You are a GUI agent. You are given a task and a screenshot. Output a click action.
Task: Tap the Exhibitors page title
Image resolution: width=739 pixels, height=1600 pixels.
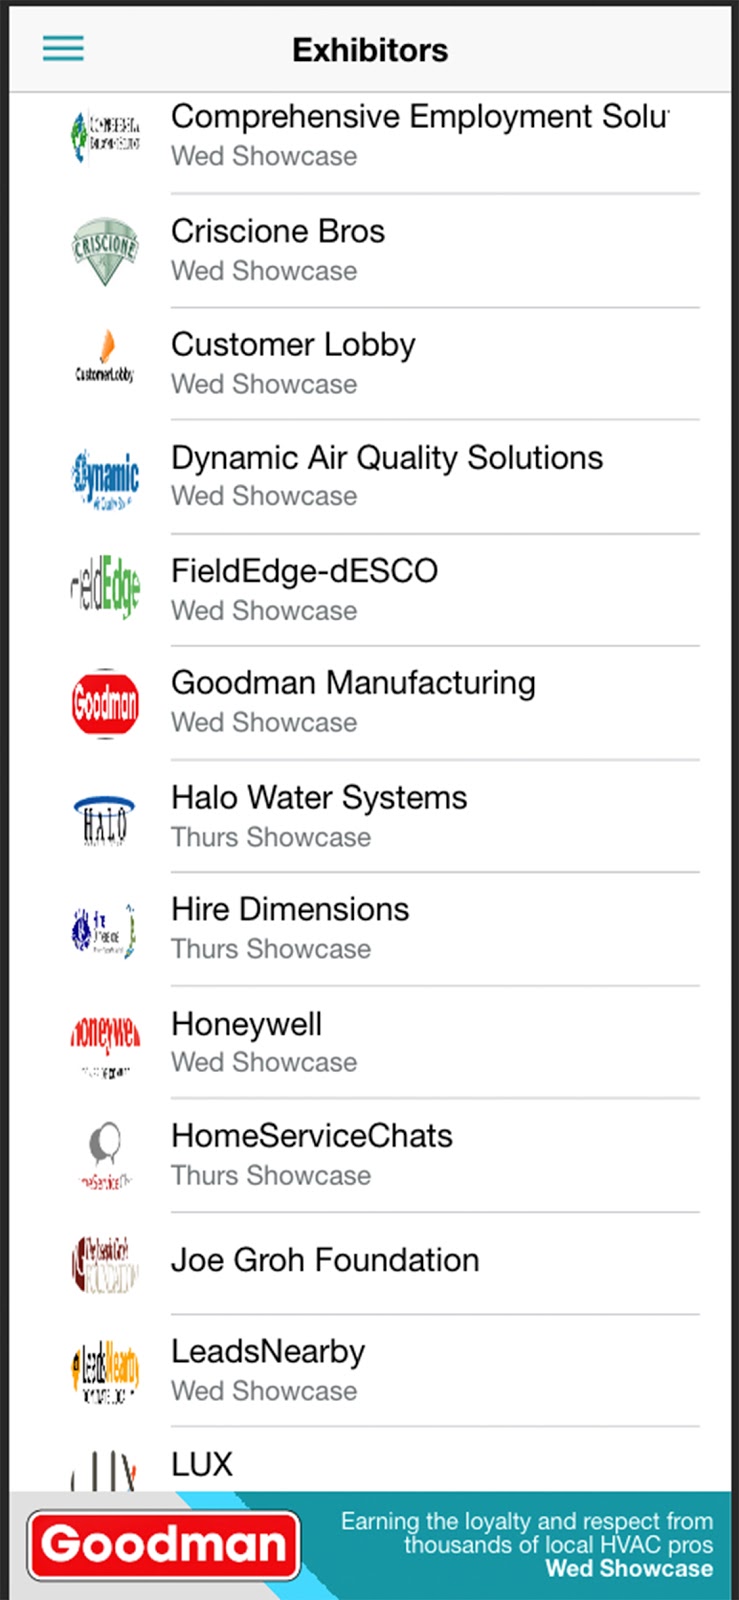[x=370, y=50]
